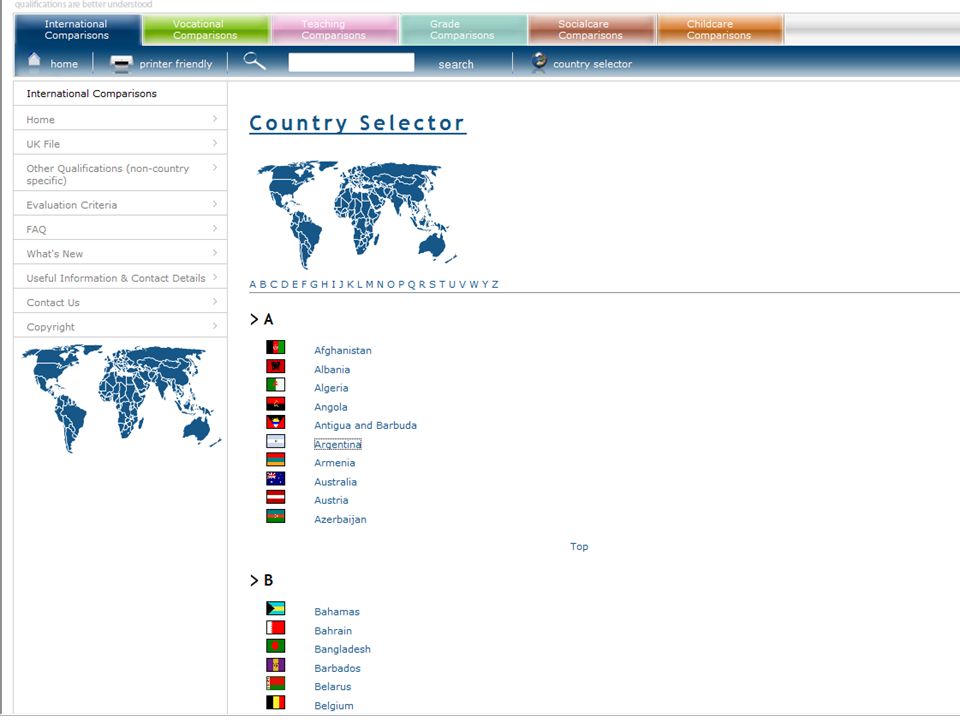The height and width of the screenshot is (720, 960).
Task: Click the Country Selector heading
Action: 358,123
